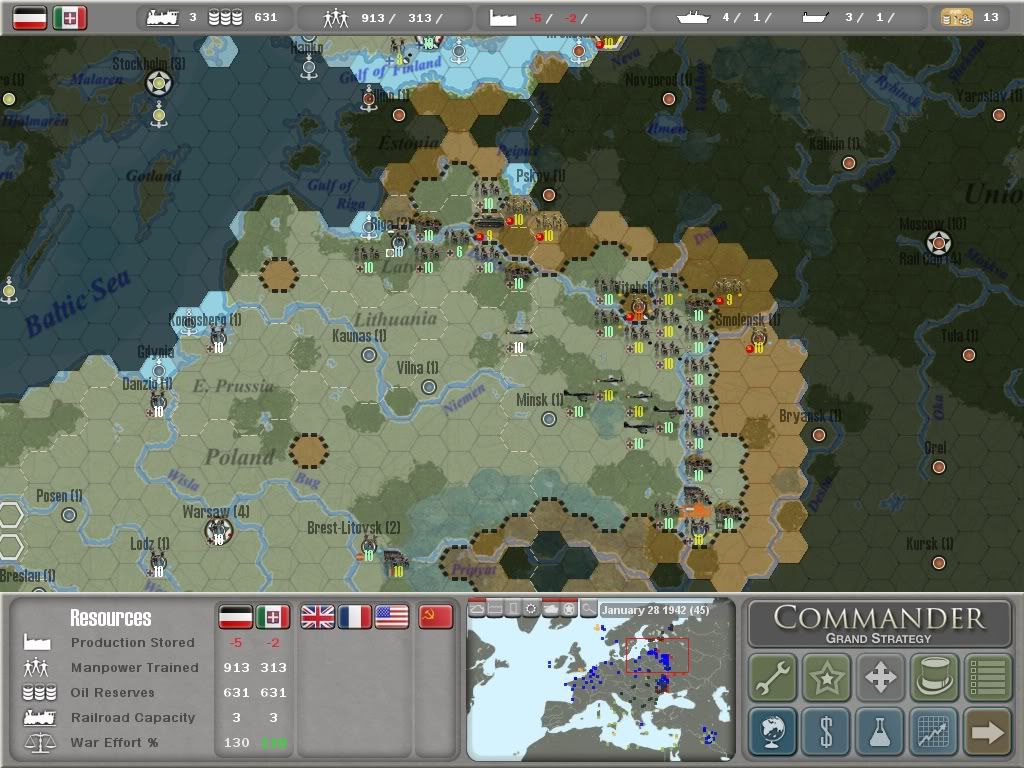This screenshot has width=1024, height=768.
Task: Click the Stockholm capital city marker
Action: pos(159,84)
